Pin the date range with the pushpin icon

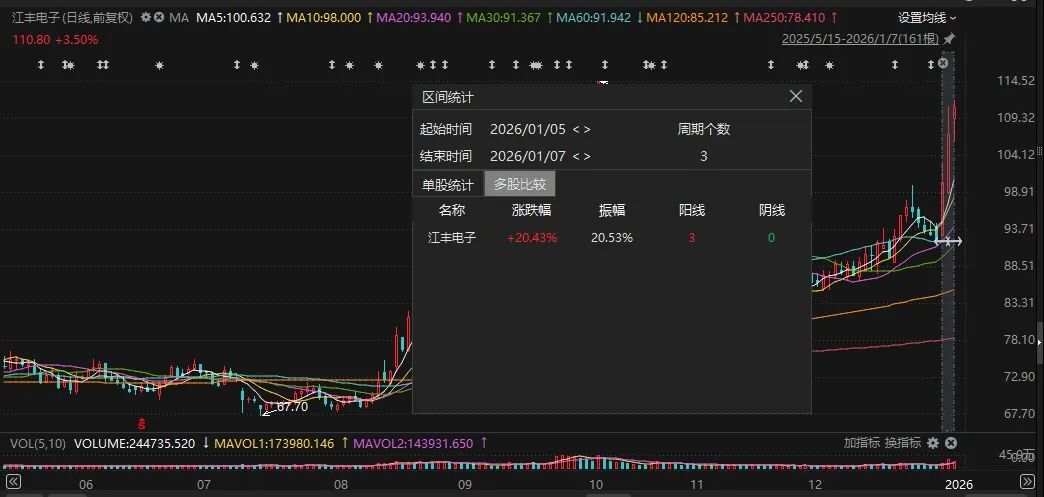point(949,39)
